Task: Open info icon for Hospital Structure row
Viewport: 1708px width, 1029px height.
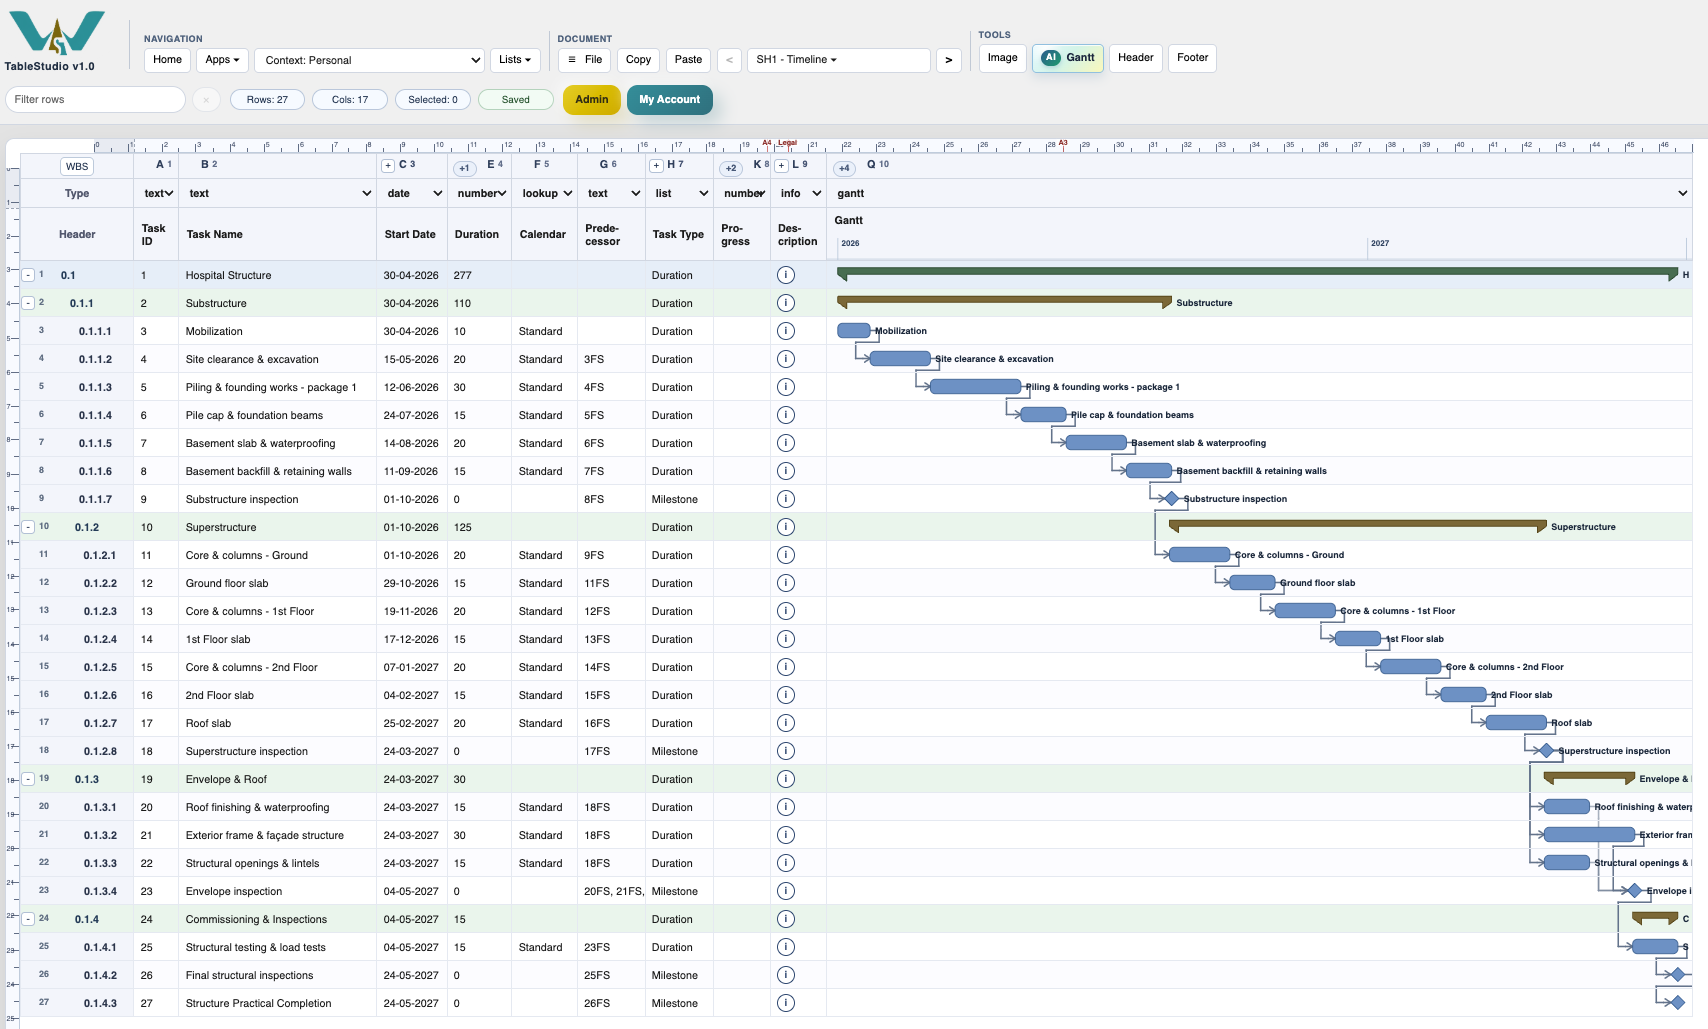Action: coord(786,275)
